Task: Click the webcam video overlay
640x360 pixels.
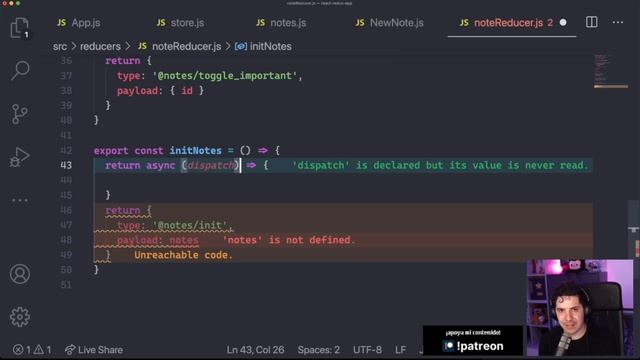Action: tap(580, 308)
